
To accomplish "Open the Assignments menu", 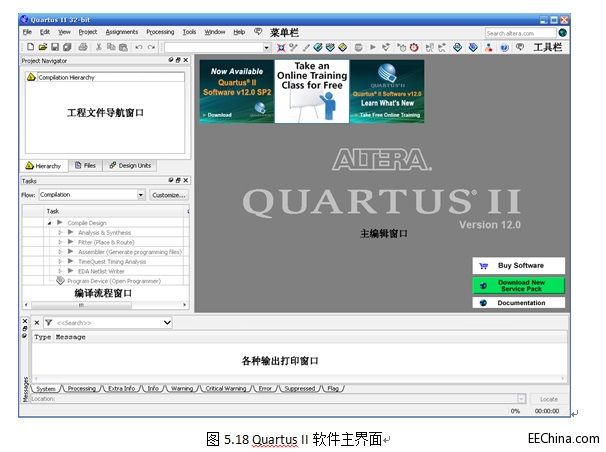I will pyautogui.click(x=121, y=32).
